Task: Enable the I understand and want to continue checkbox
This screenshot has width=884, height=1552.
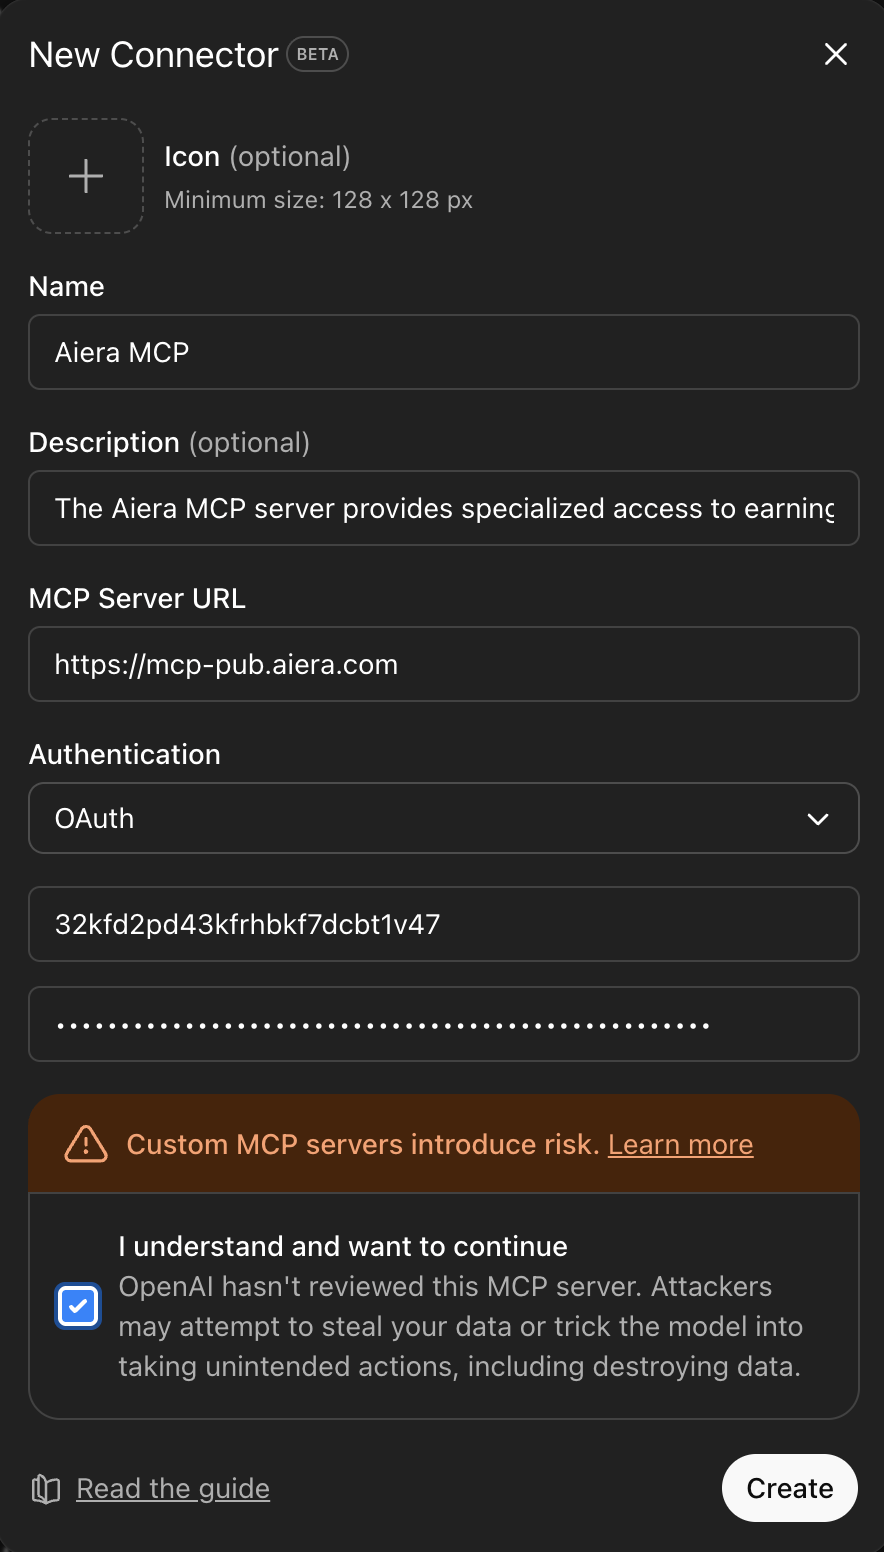Action: (x=77, y=1306)
